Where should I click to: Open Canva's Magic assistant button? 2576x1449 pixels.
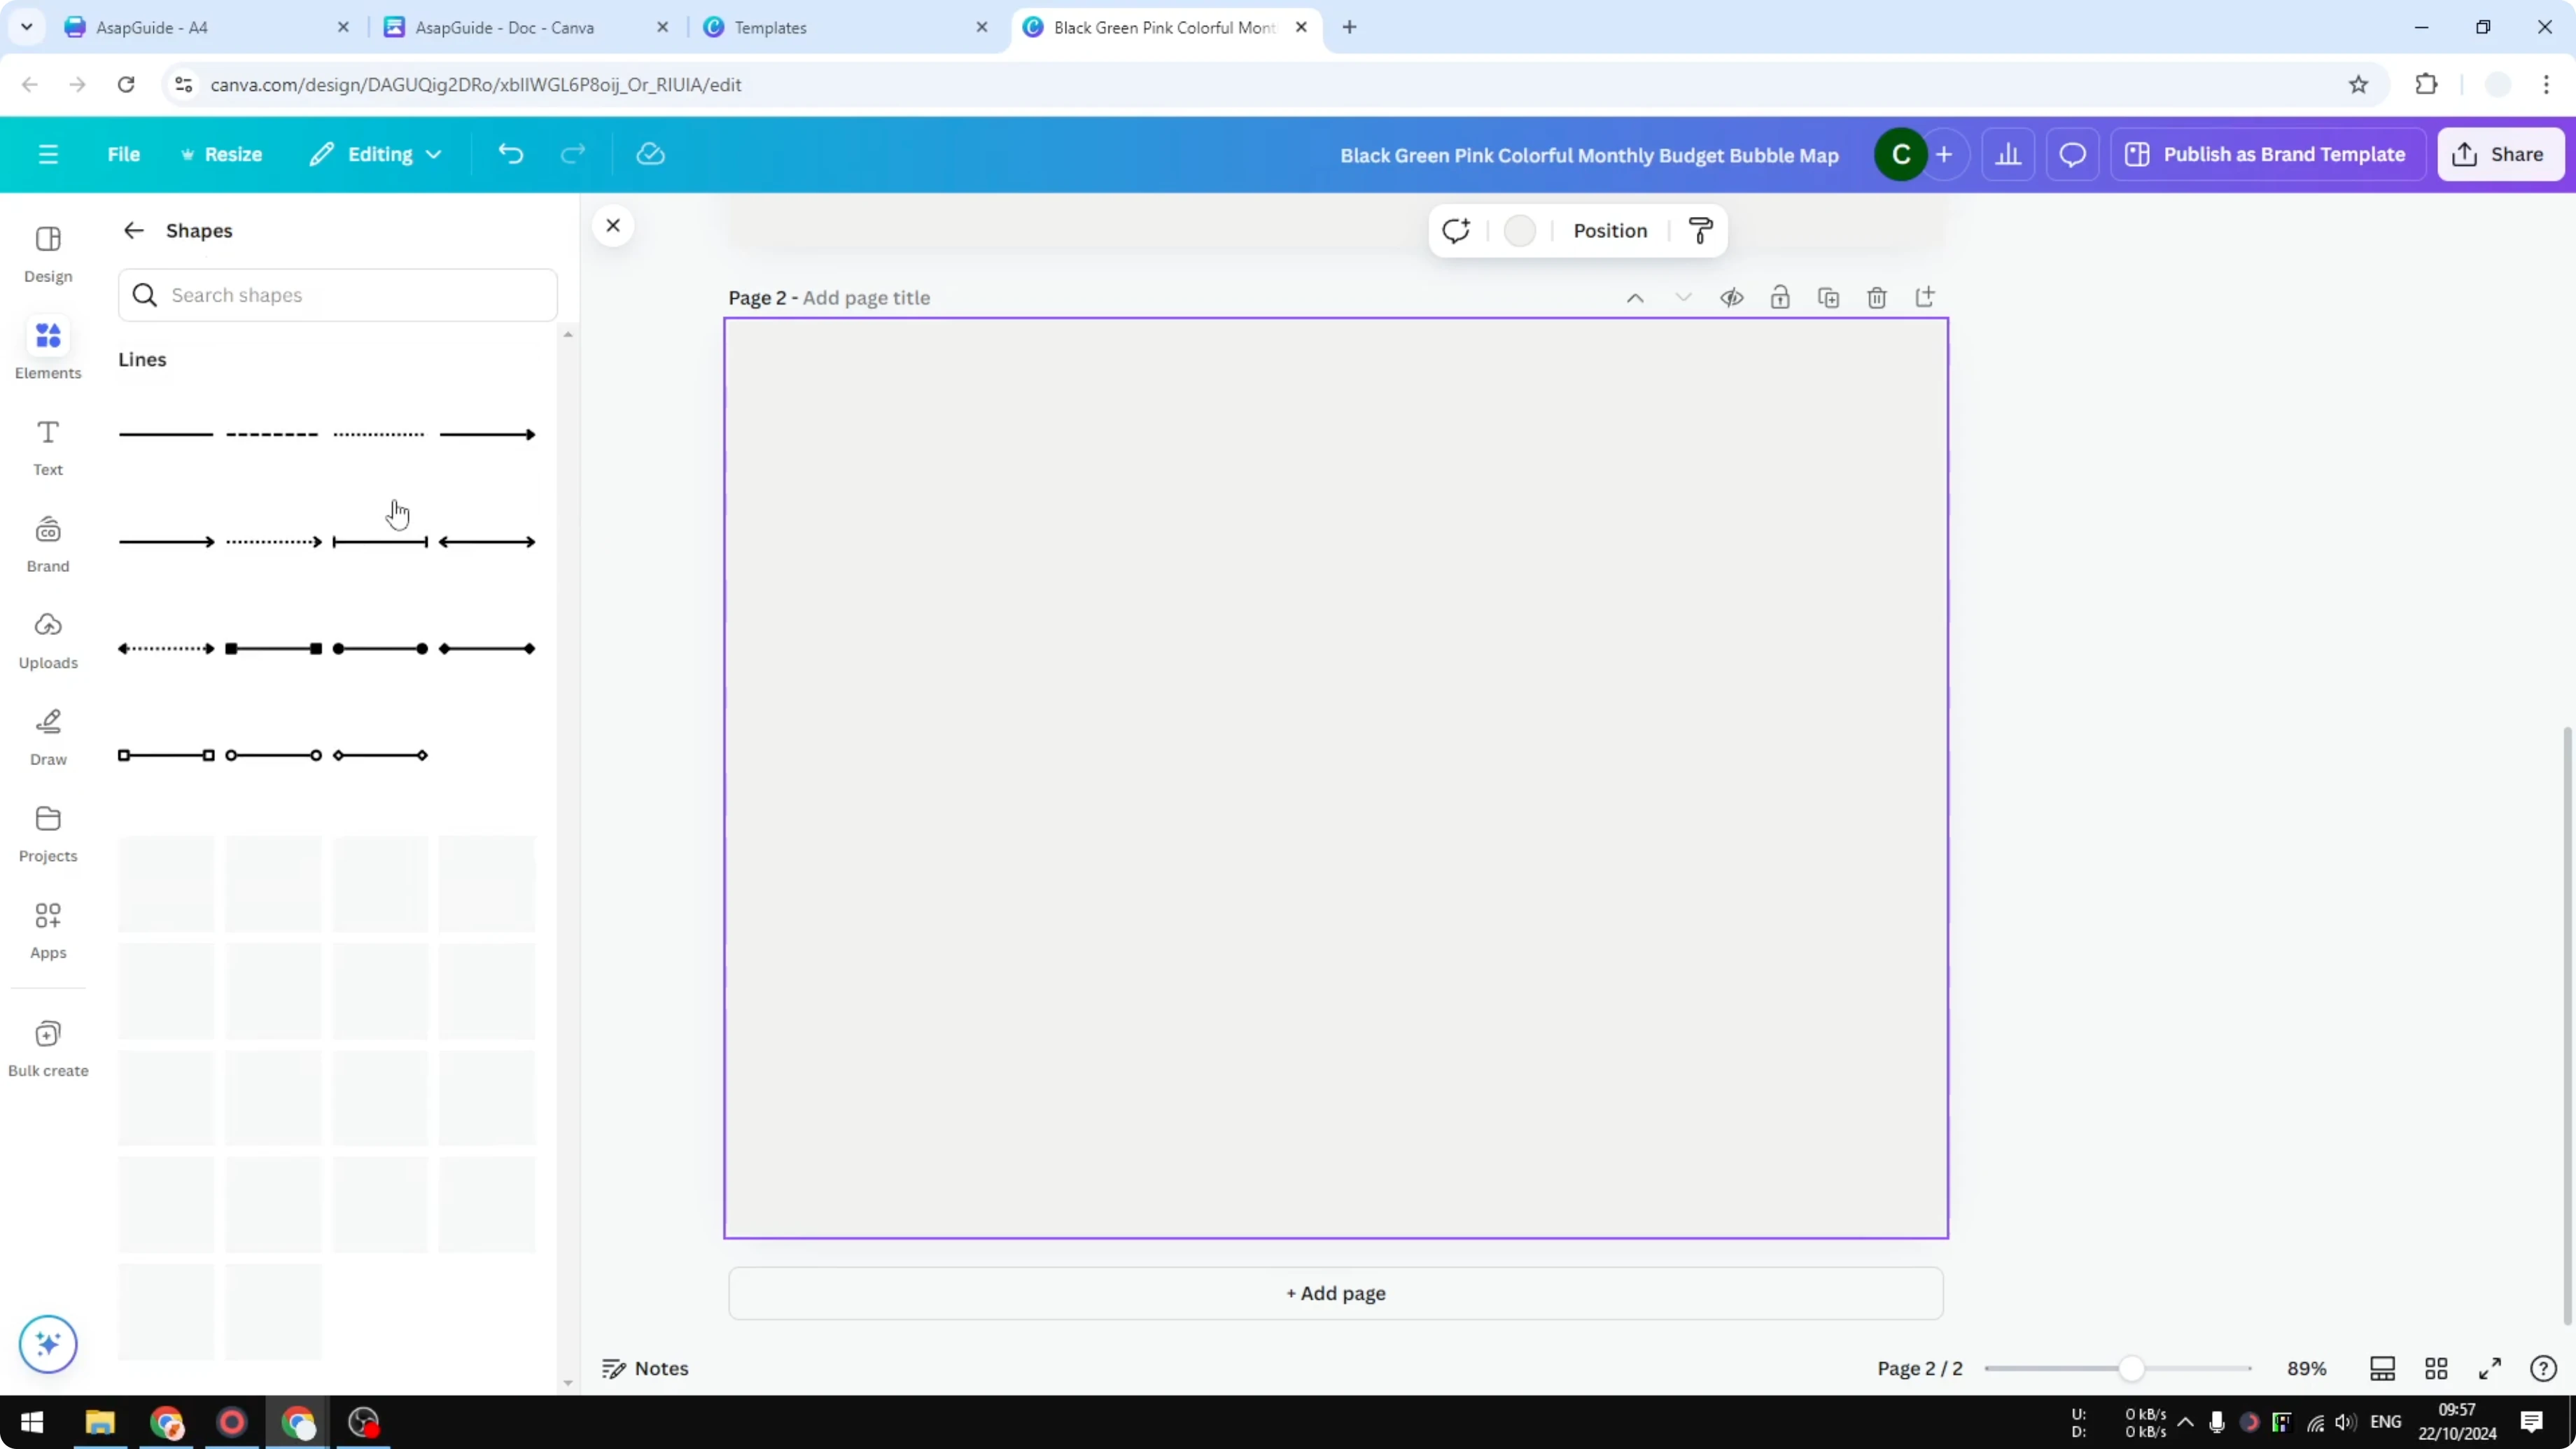(47, 1344)
